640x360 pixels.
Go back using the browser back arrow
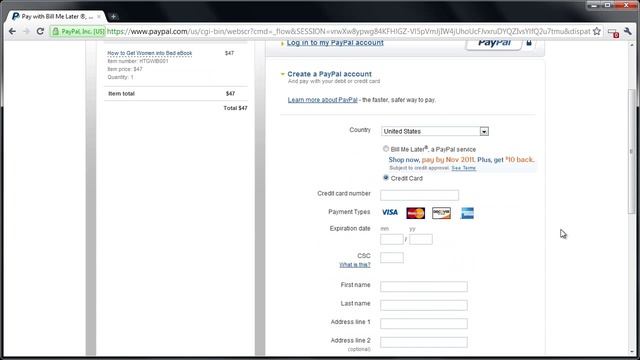(x=12, y=31)
